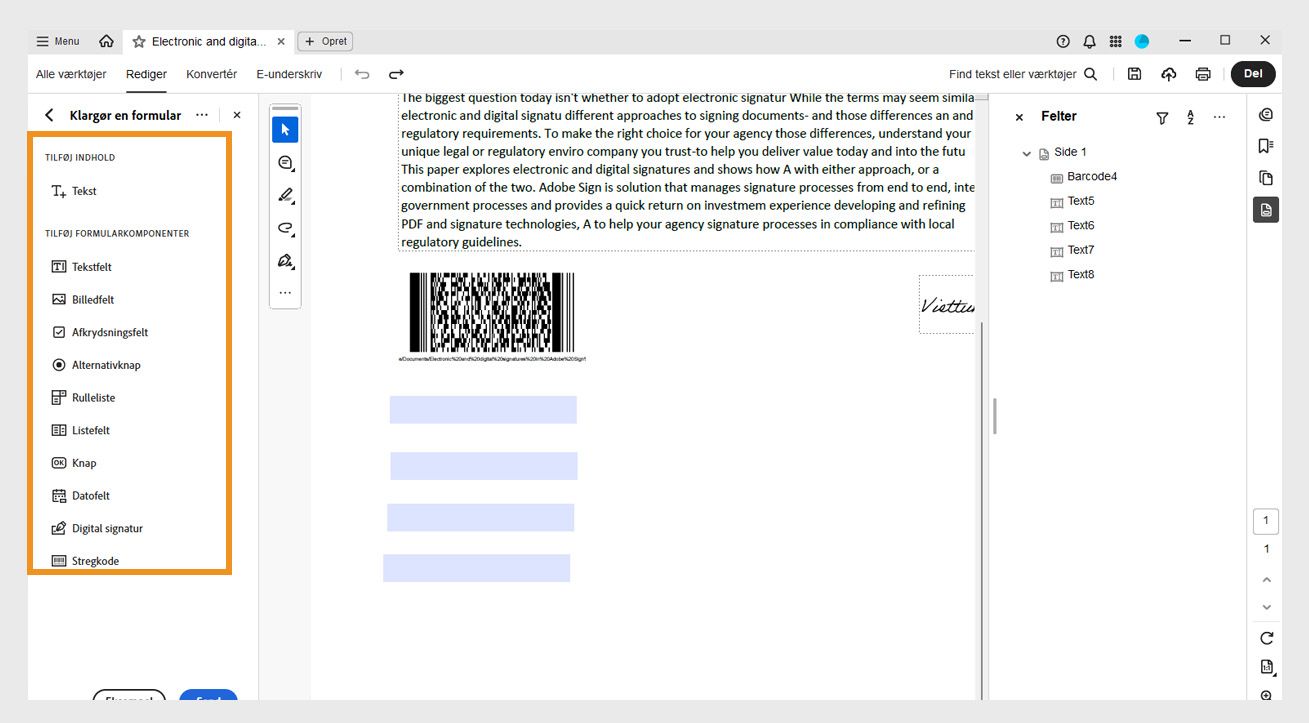Choose the comment tool in the quick toolbar

[285, 163]
